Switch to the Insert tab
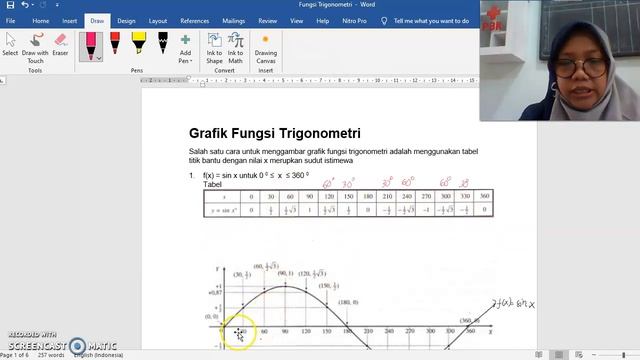This screenshot has height=360, width=640. (x=69, y=21)
